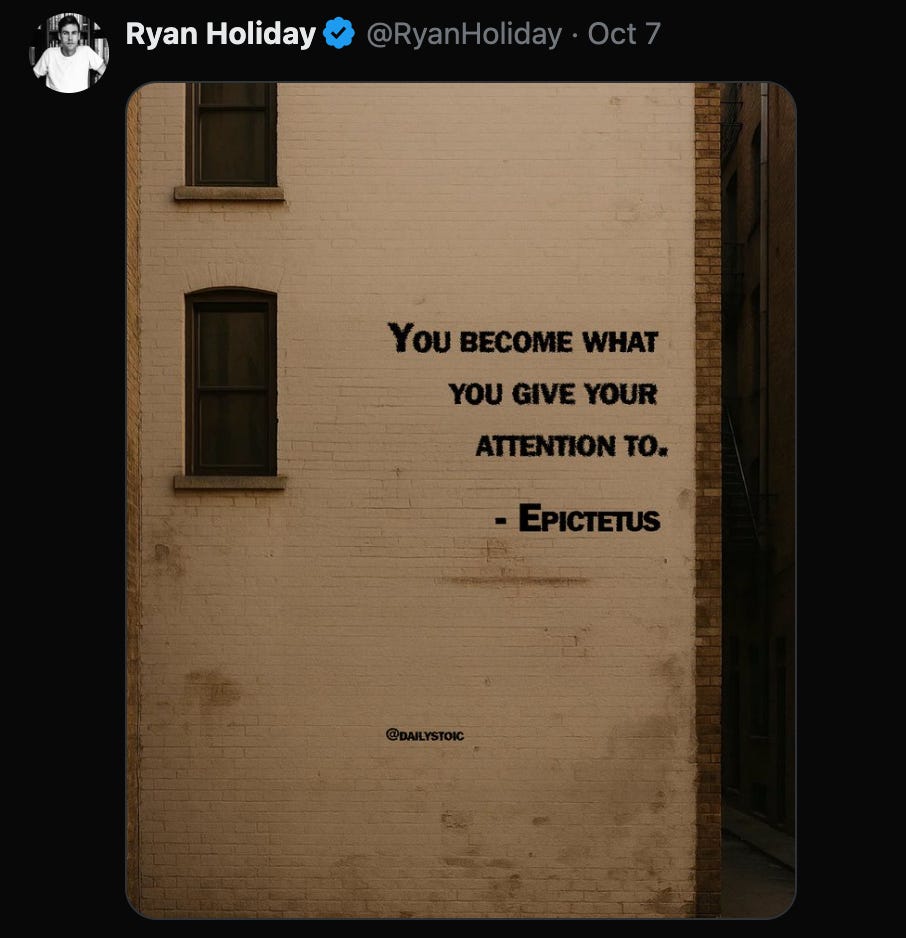
Task: Select the 'you give your' quote line
Action: tap(553, 394)
